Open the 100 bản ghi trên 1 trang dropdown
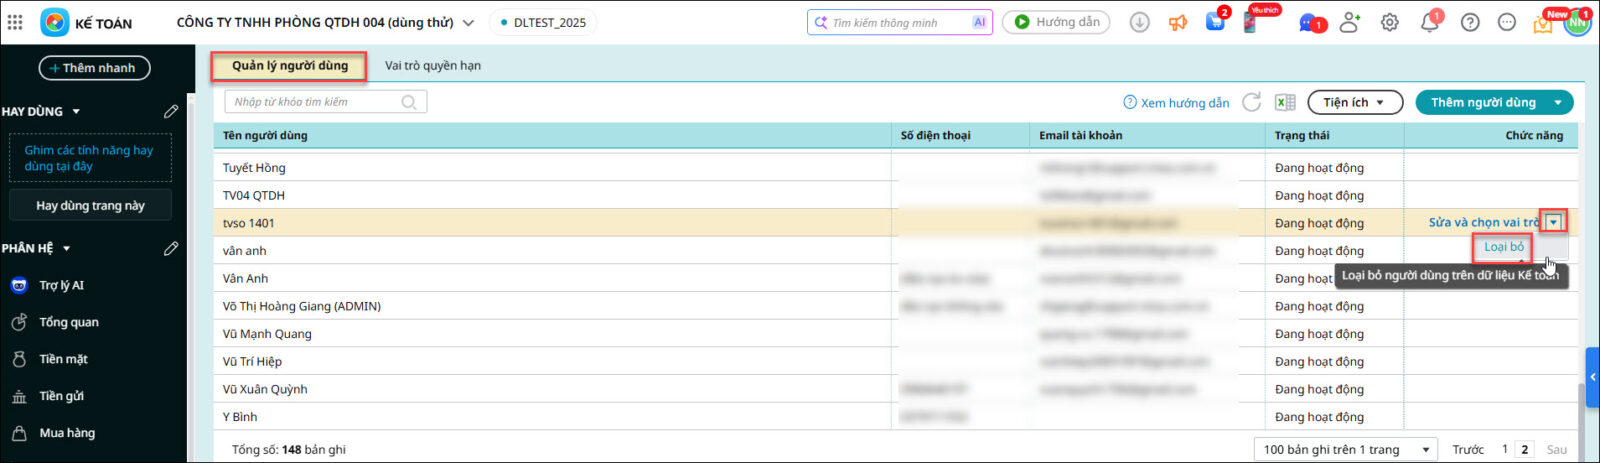Screen dimensions: 1600x463 (x=1346, y=450)
